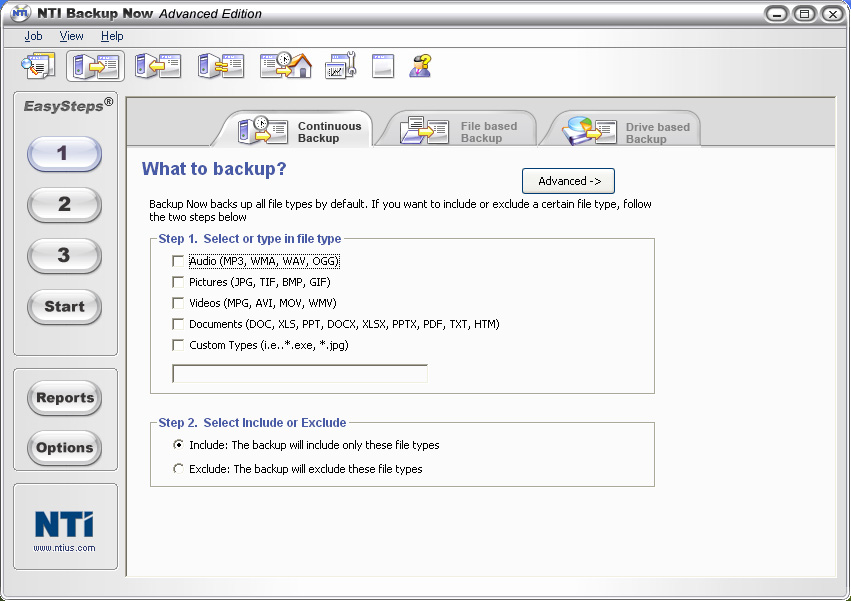851x601 pixels.
Task: Select the Exclude radio button
Action: click(178, 469)
